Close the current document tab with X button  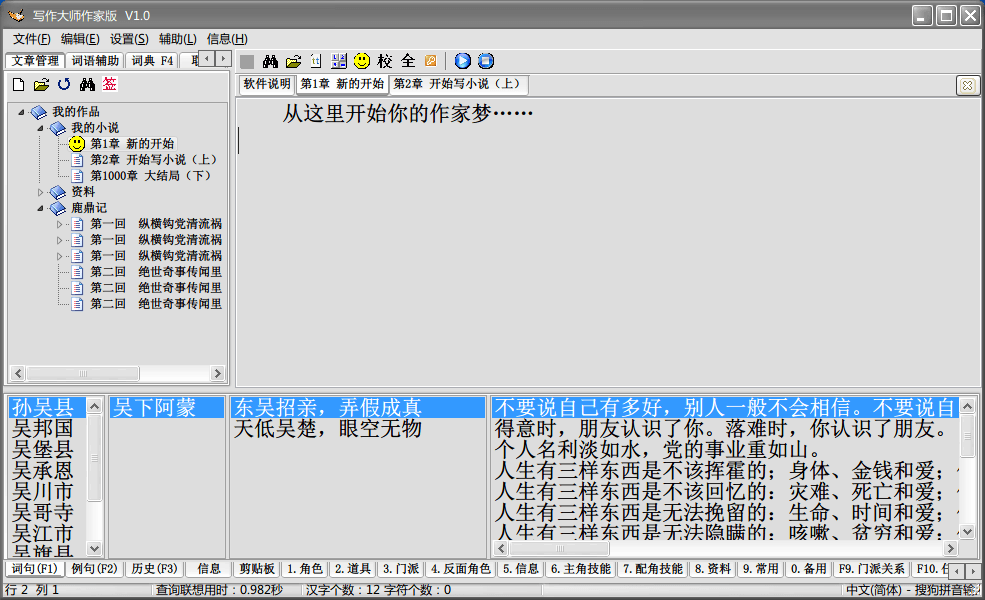pyautogui.click(x=967, y=85)
